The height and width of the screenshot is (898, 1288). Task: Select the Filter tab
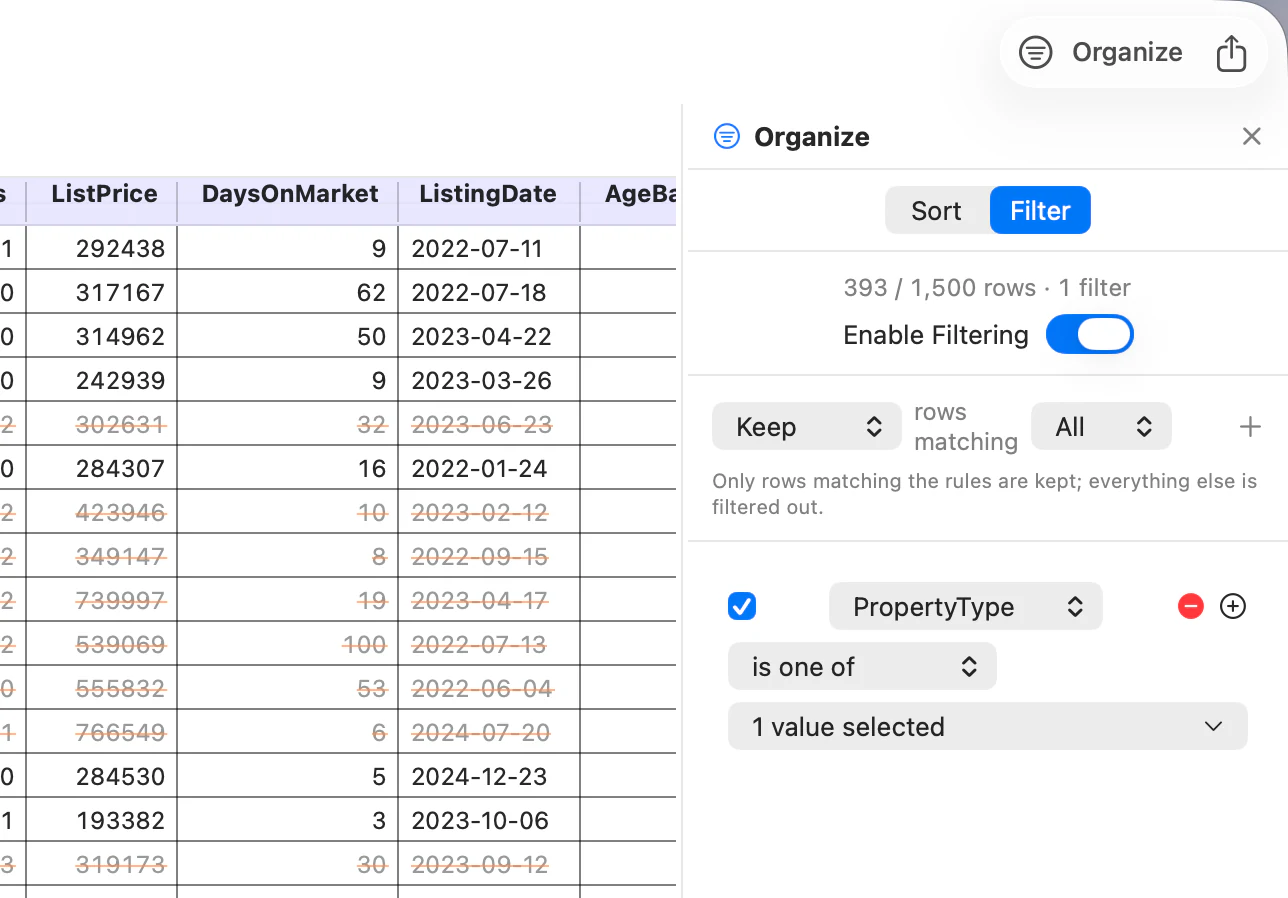point(1040,211)
